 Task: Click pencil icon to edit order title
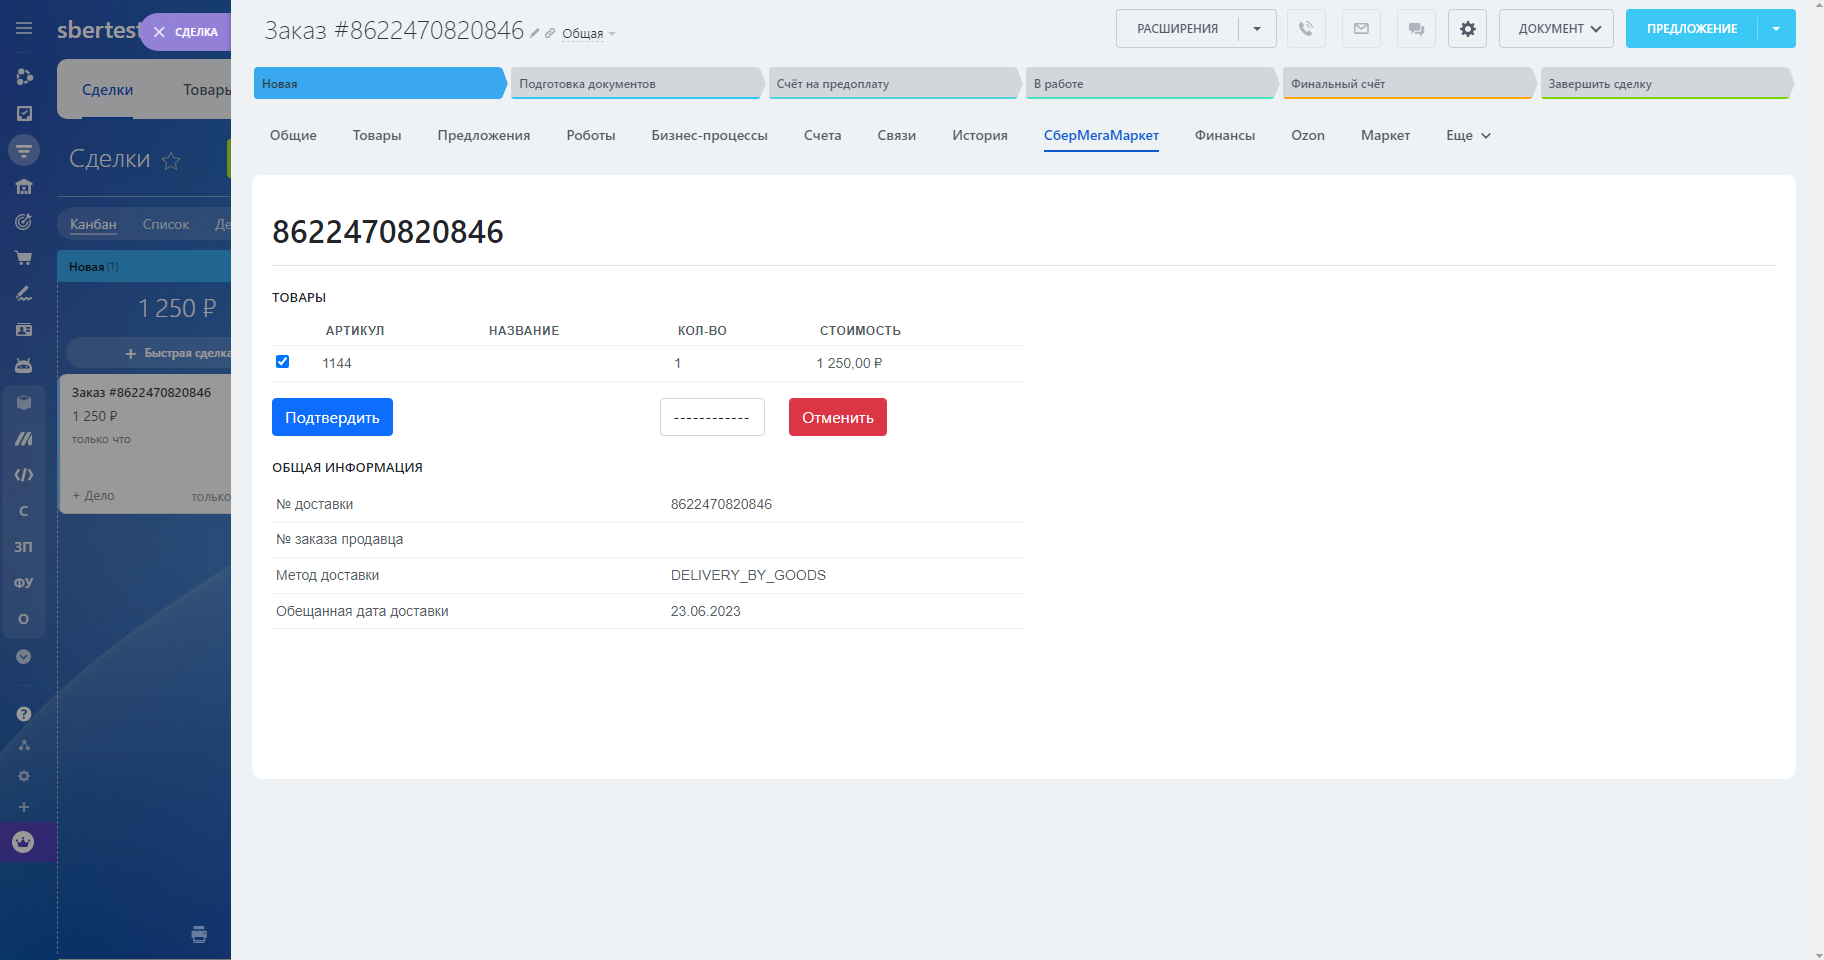[535, 34]
